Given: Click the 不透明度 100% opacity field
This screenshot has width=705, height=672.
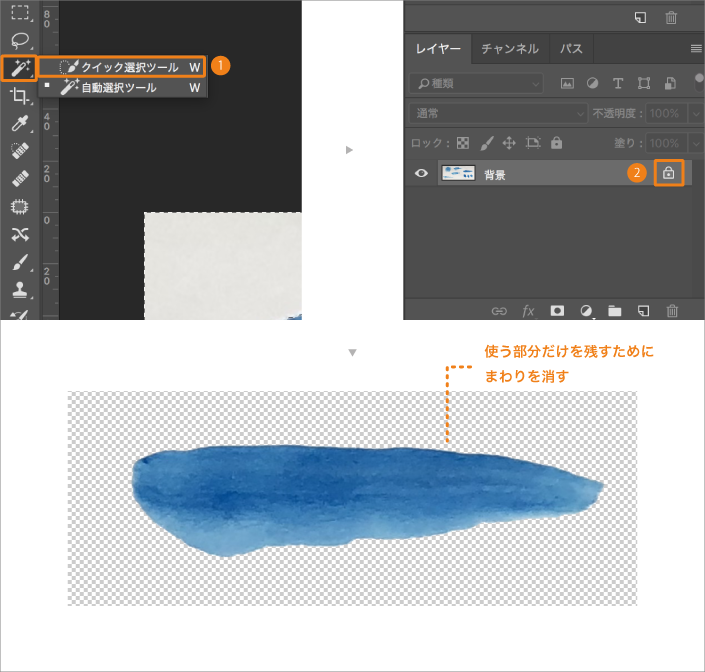Looking at the screenshot, I should pyautogui.click(x=666, y=113).
